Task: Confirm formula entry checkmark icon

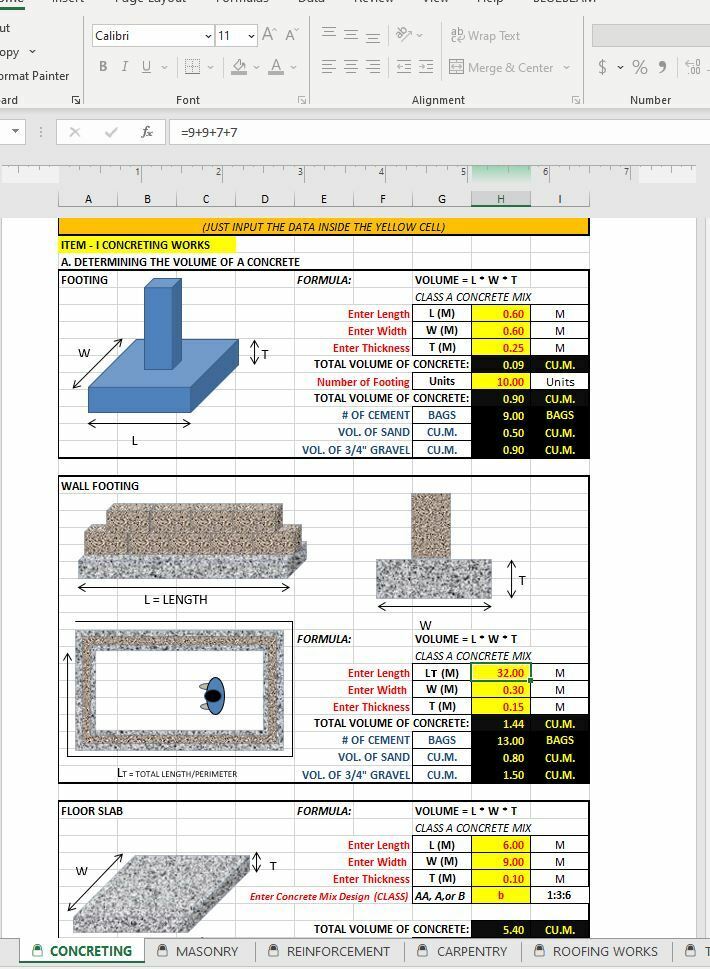Action: tap(111, 132)
